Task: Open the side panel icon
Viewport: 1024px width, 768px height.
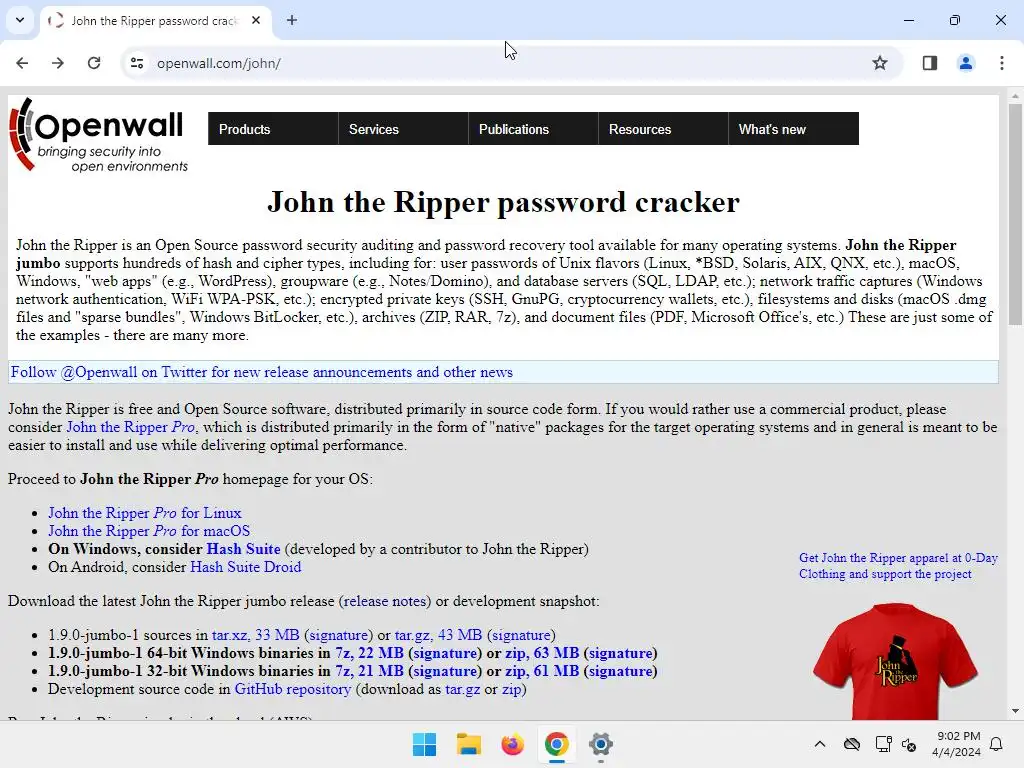Action: tap(930, 63)
